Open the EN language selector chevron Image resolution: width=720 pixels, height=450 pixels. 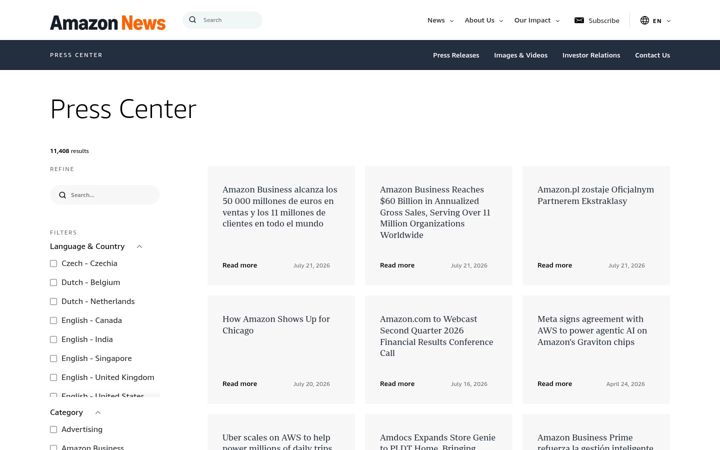(669, 21)
